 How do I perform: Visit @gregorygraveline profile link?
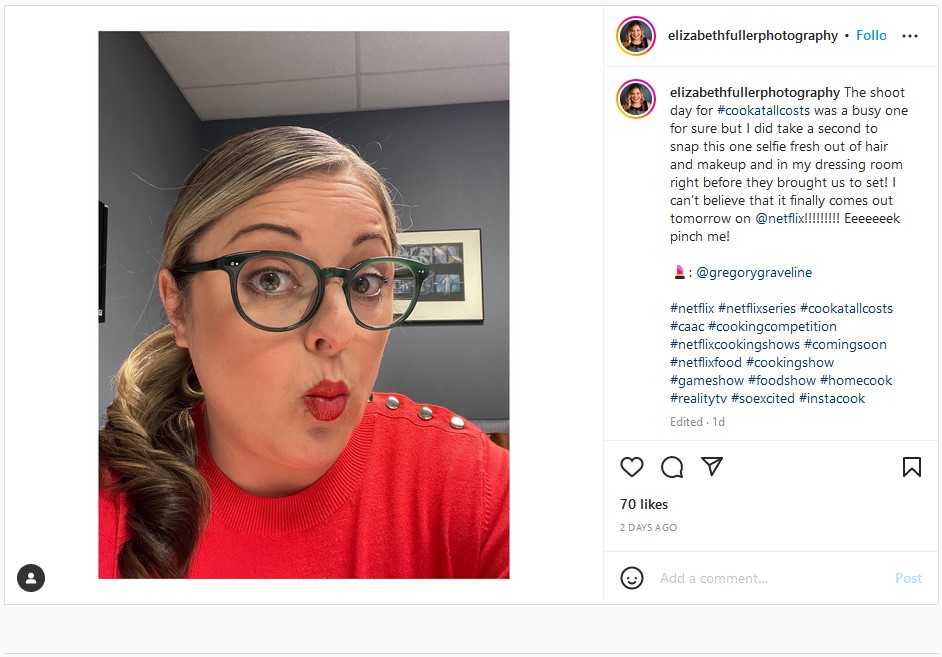tap(754, 273)
